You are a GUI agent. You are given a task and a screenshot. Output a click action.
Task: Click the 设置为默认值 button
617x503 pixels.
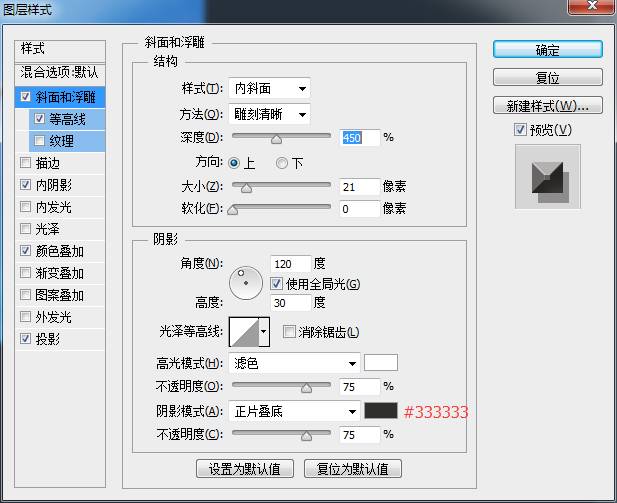244,468
